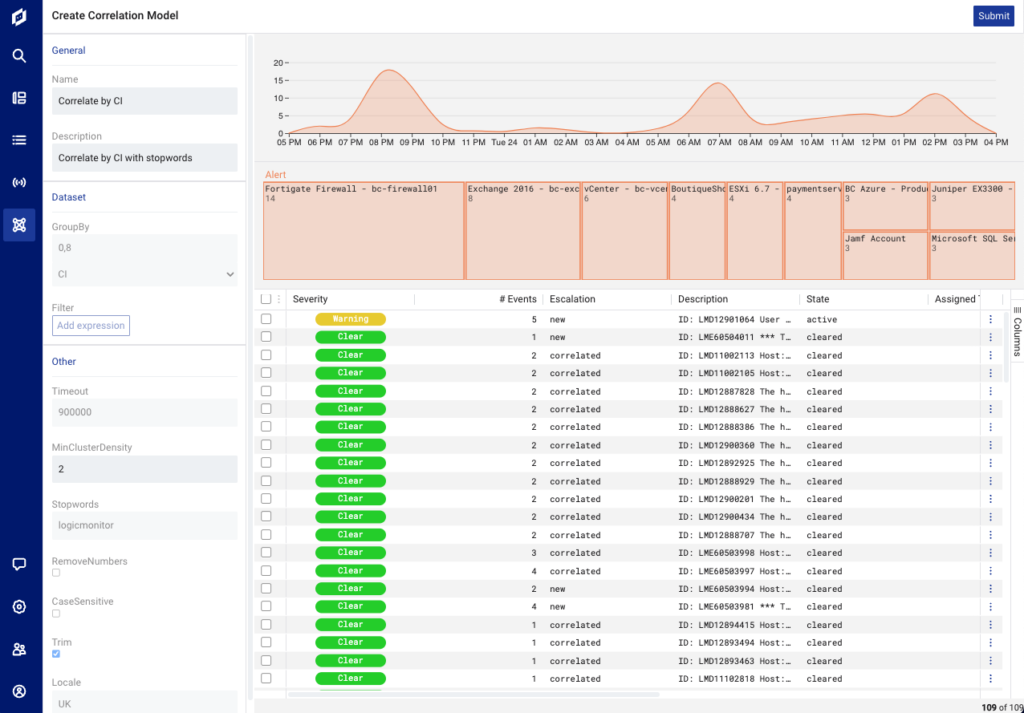Enable the RemoveNumbers checkbox
The height and width of the screenshot is (713, 1024).
click(x=56, y=573)
